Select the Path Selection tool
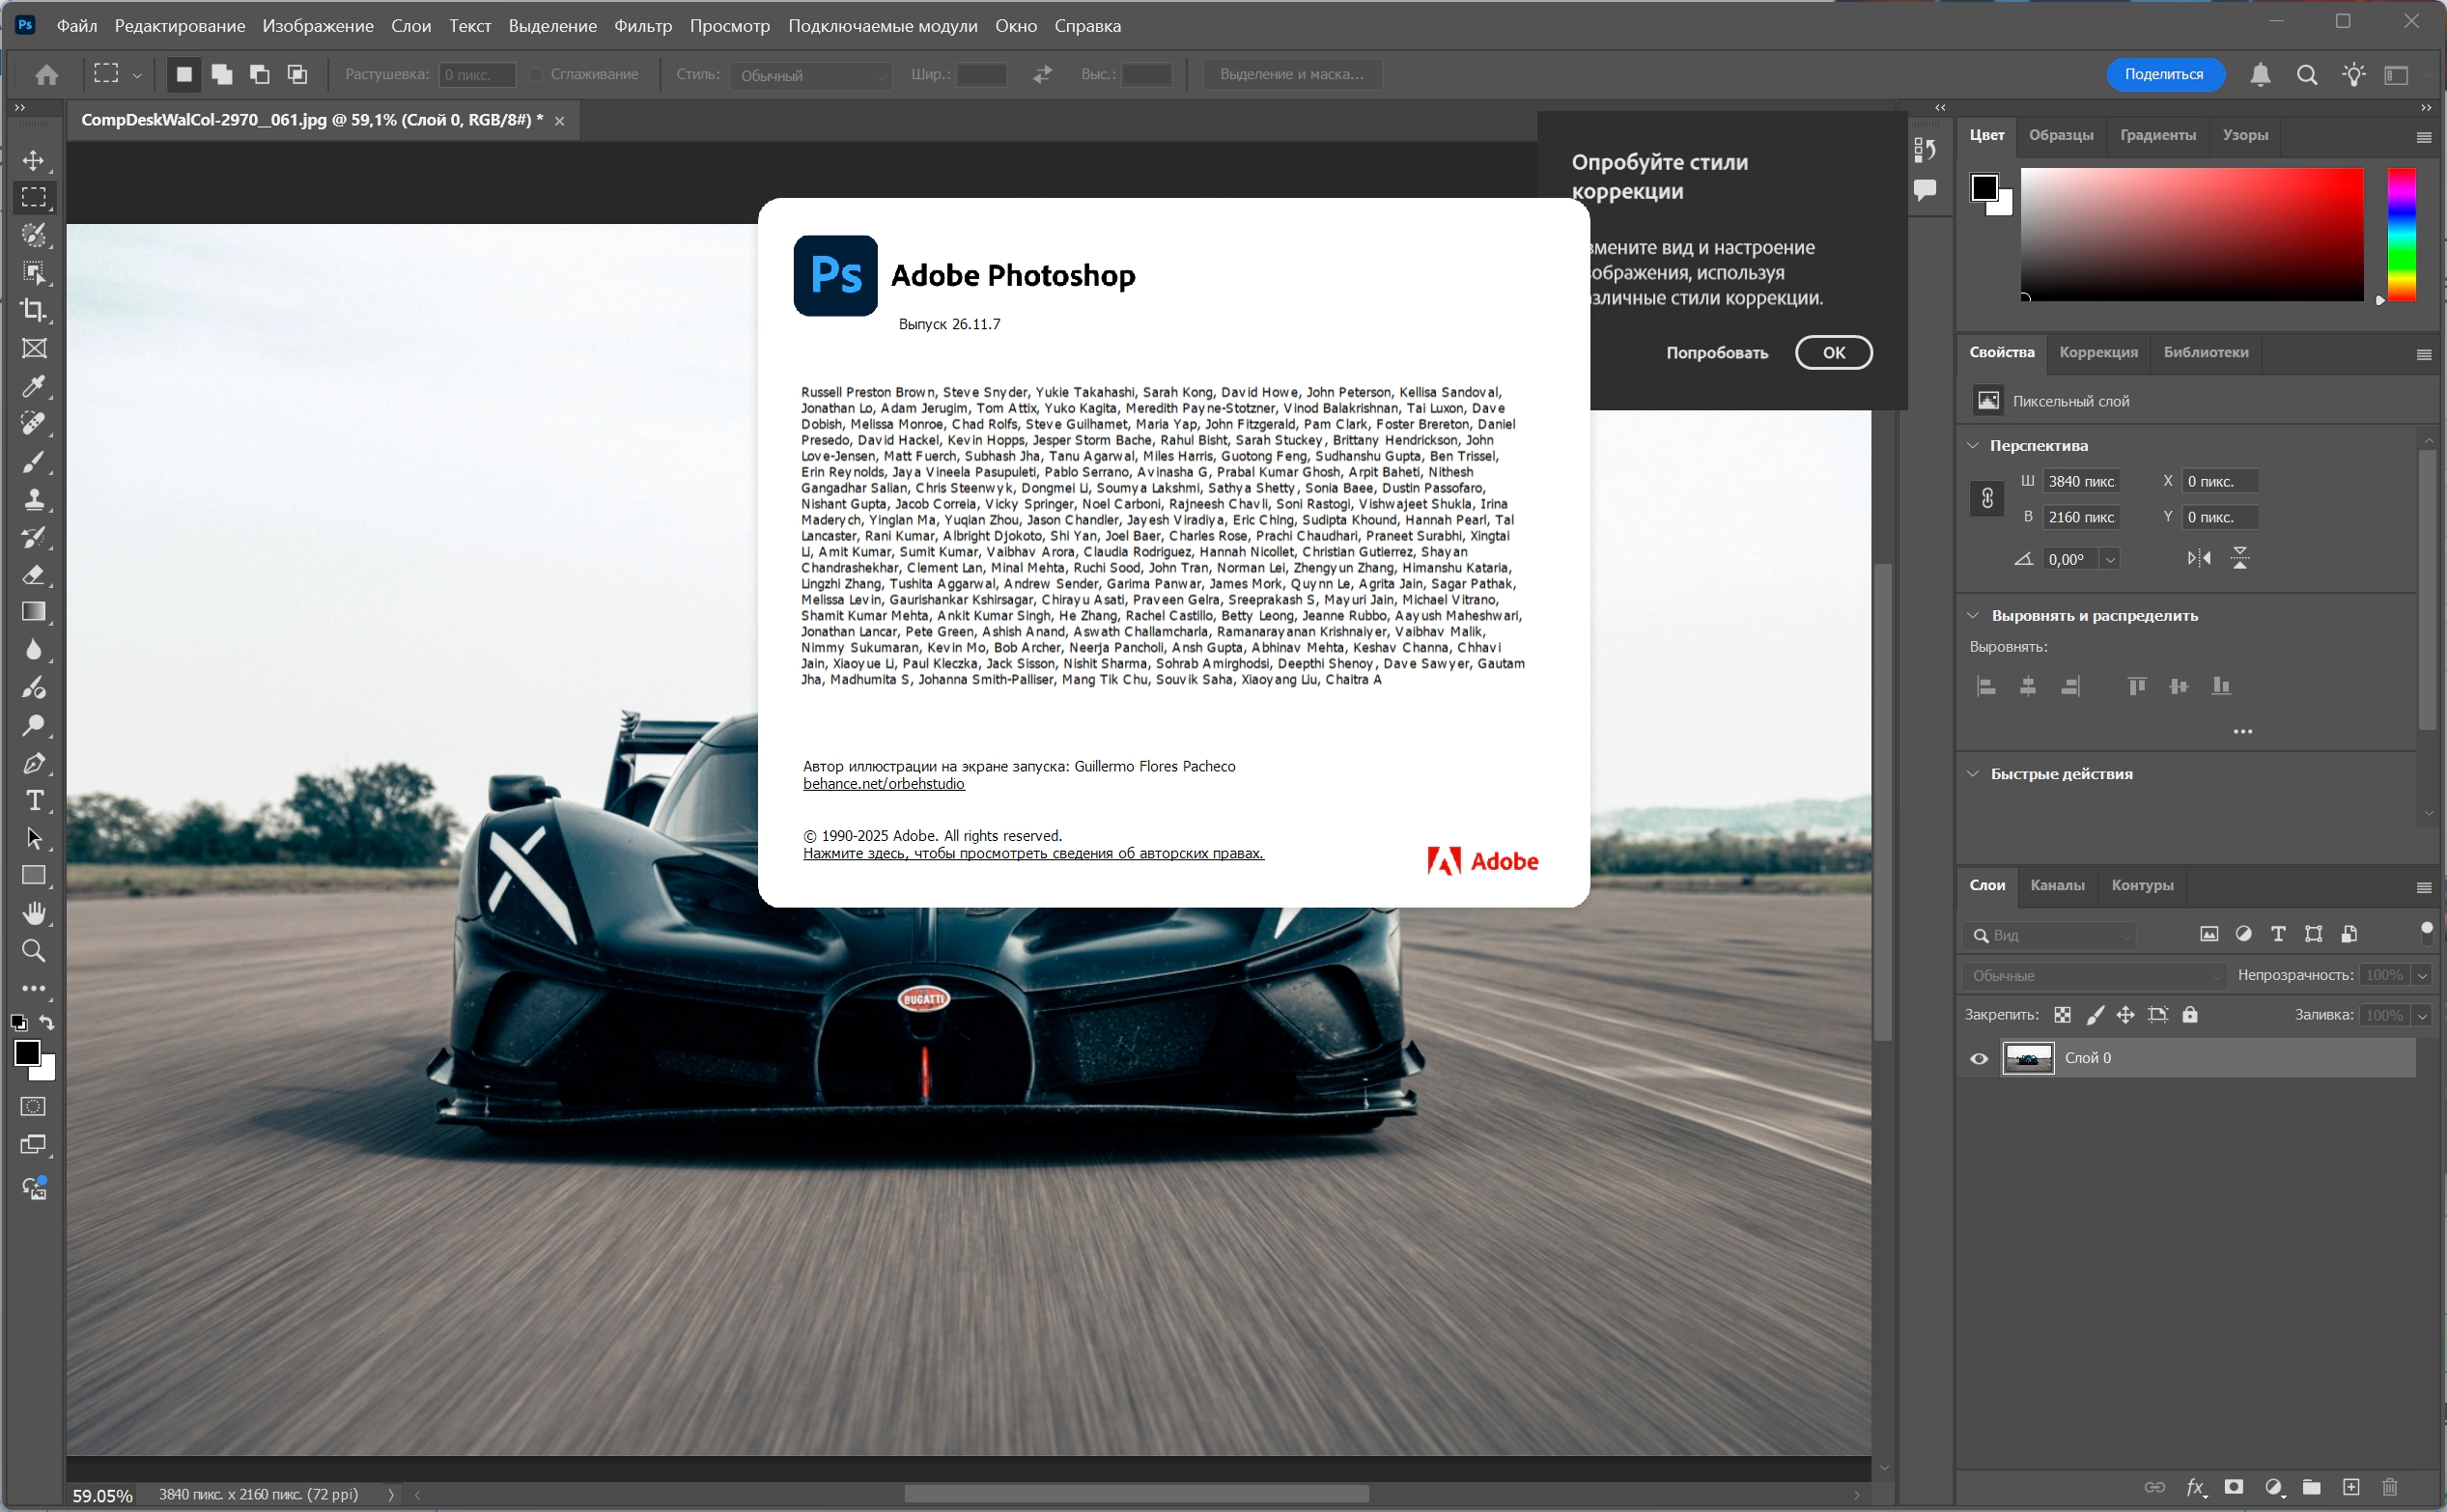 coord(34,838)
